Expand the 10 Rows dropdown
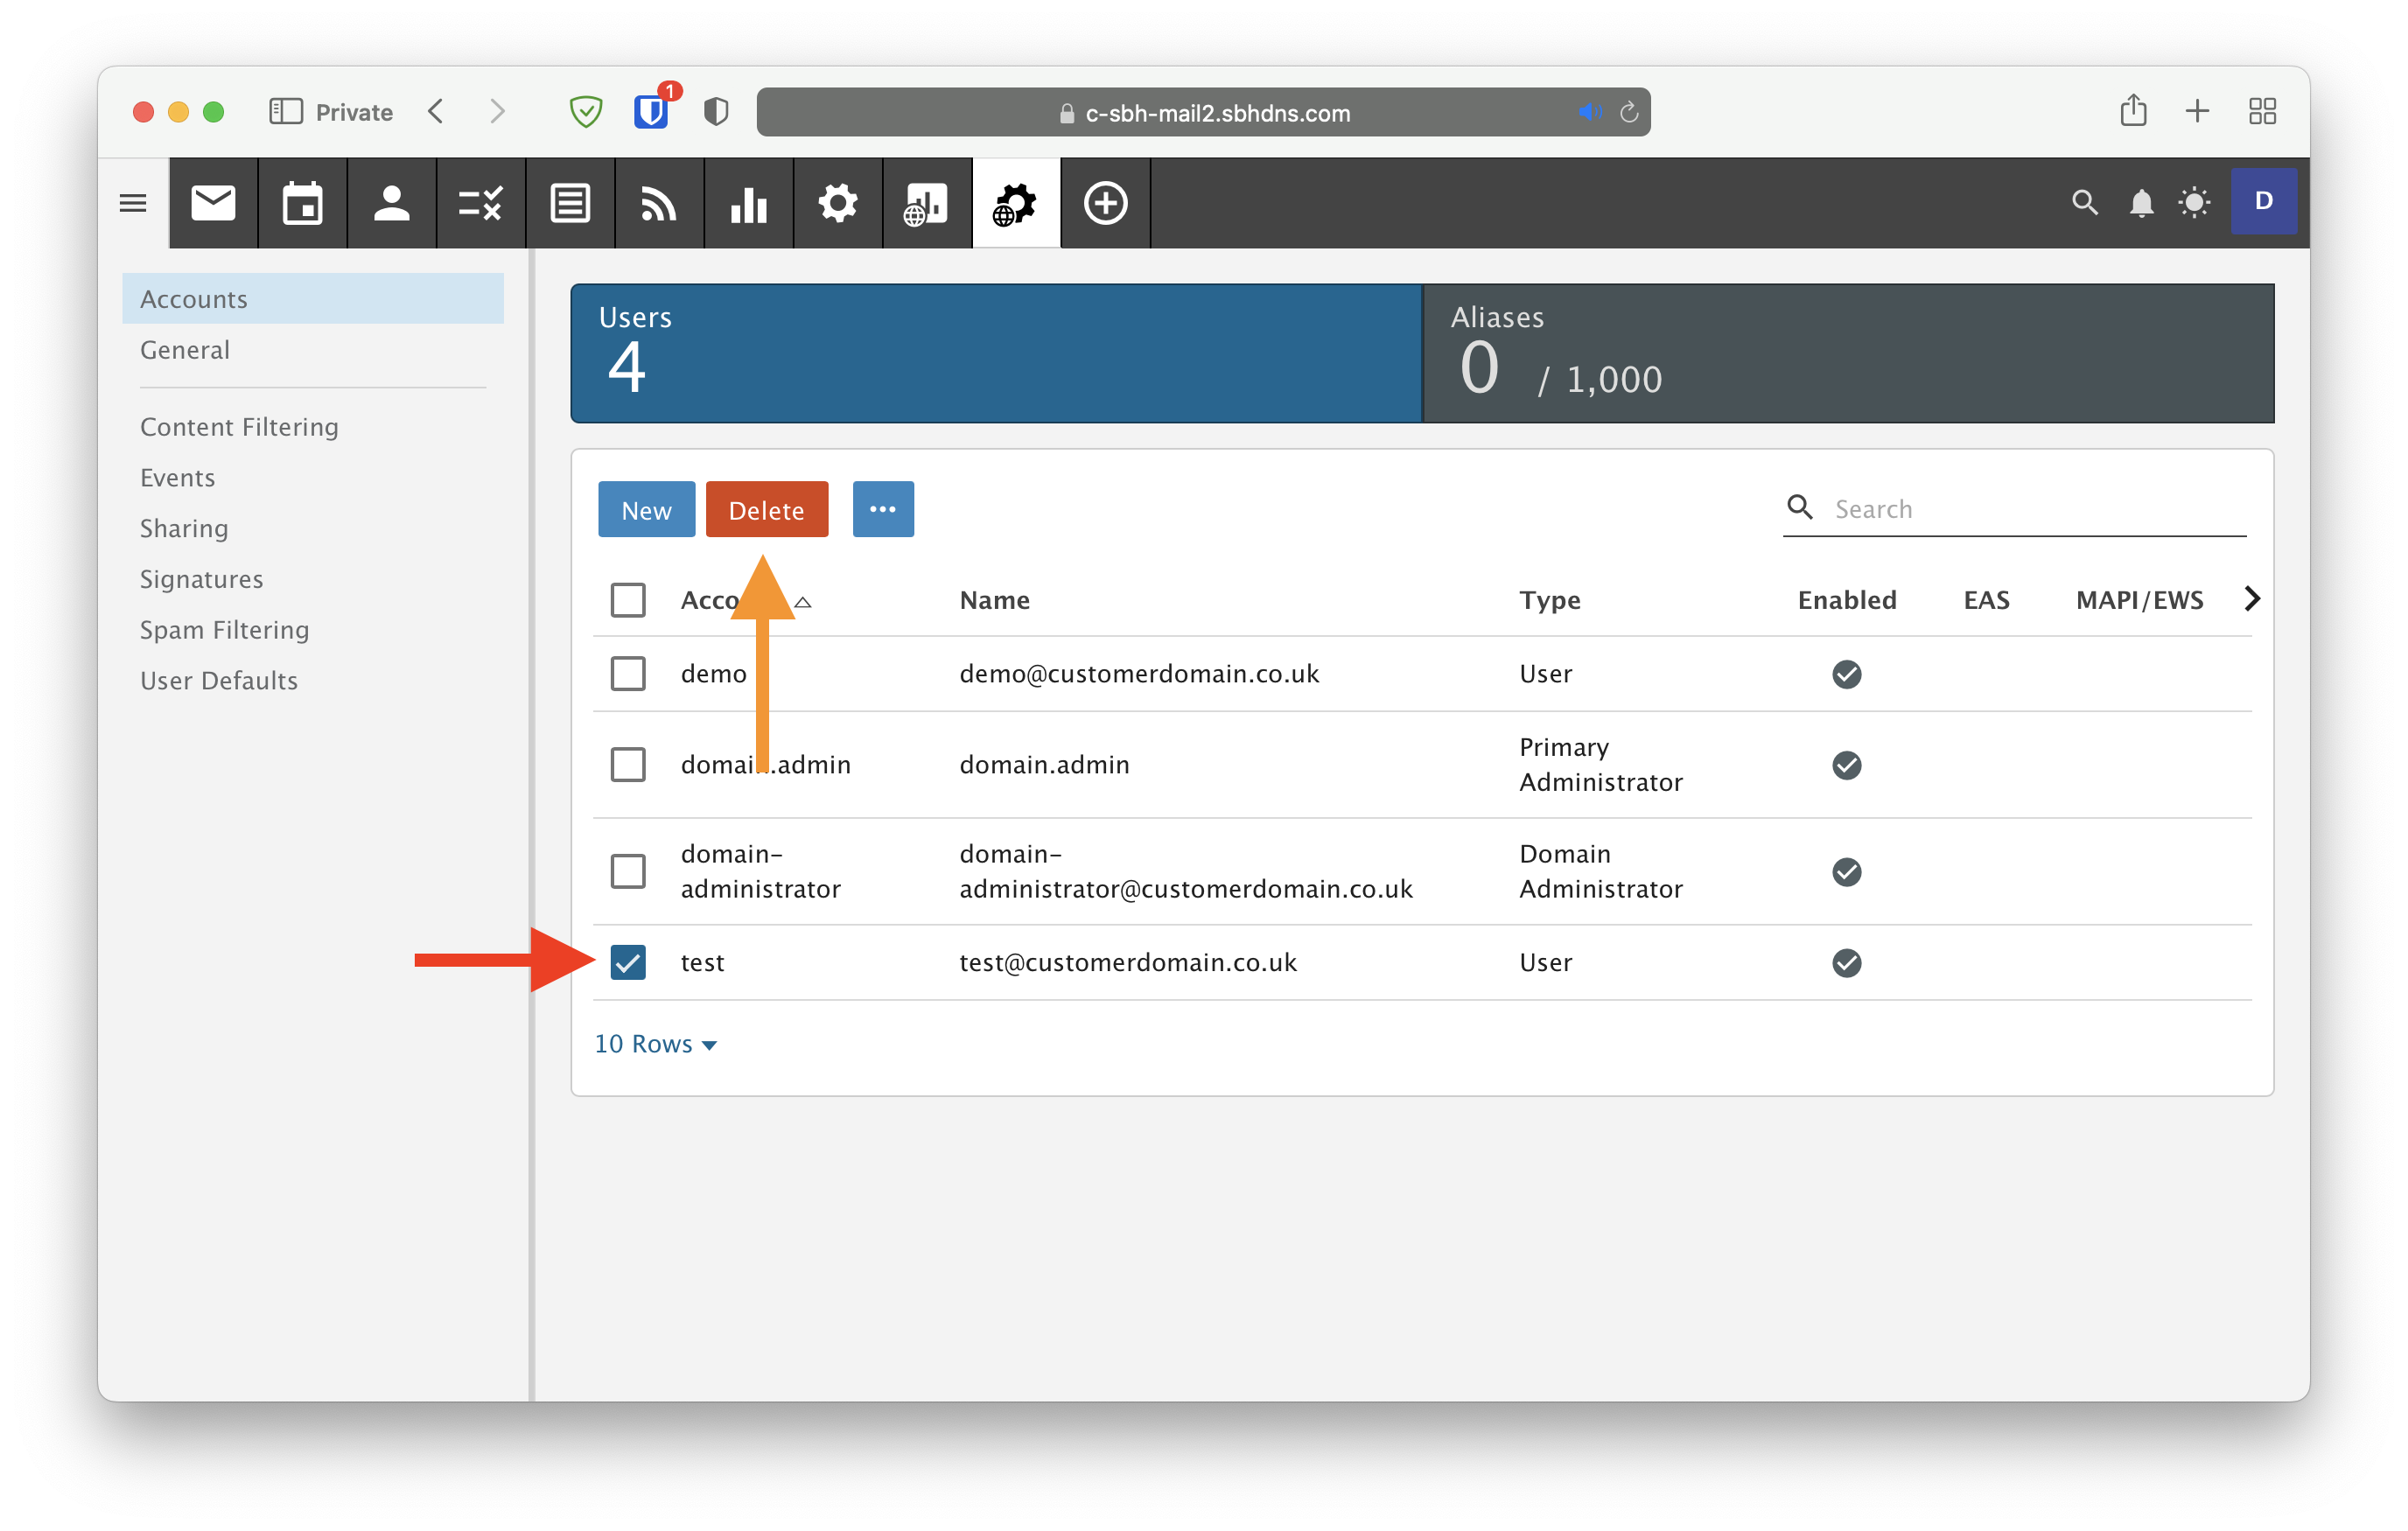This screenshot has width=2408, height=1531. (x=655, y=1044)
